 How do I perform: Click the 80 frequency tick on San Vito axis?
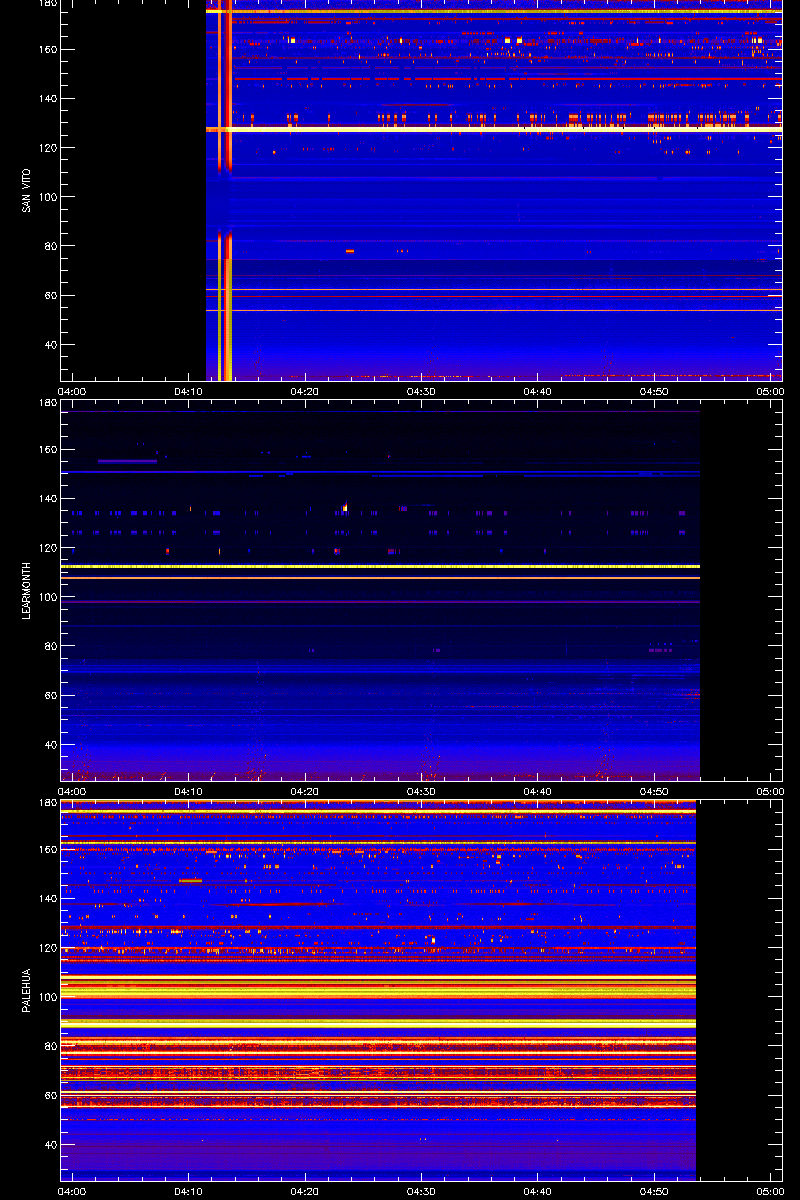[x=50, y=246]
